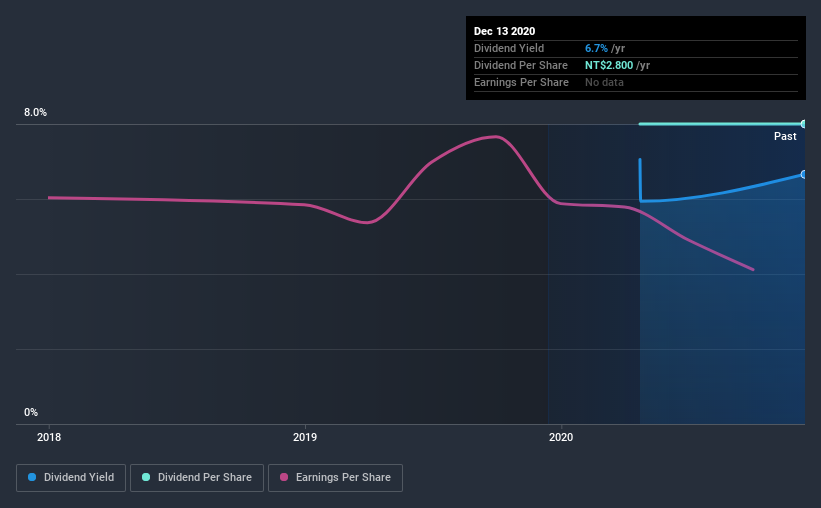Click the pink dot in Earnings Per Share legend

pyautogui.click(x=285, y=478)
